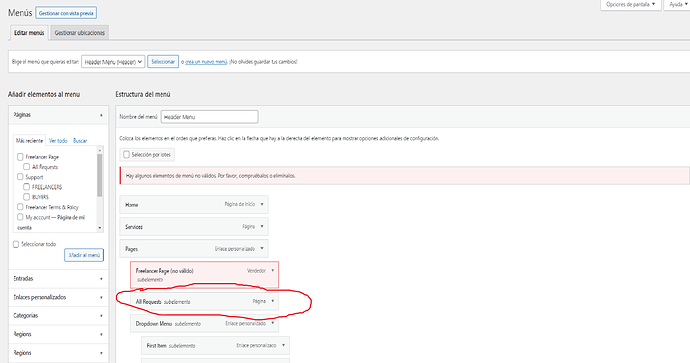Open the Buscar pages tab
The image size is (690, 363).
coord(80,141)
